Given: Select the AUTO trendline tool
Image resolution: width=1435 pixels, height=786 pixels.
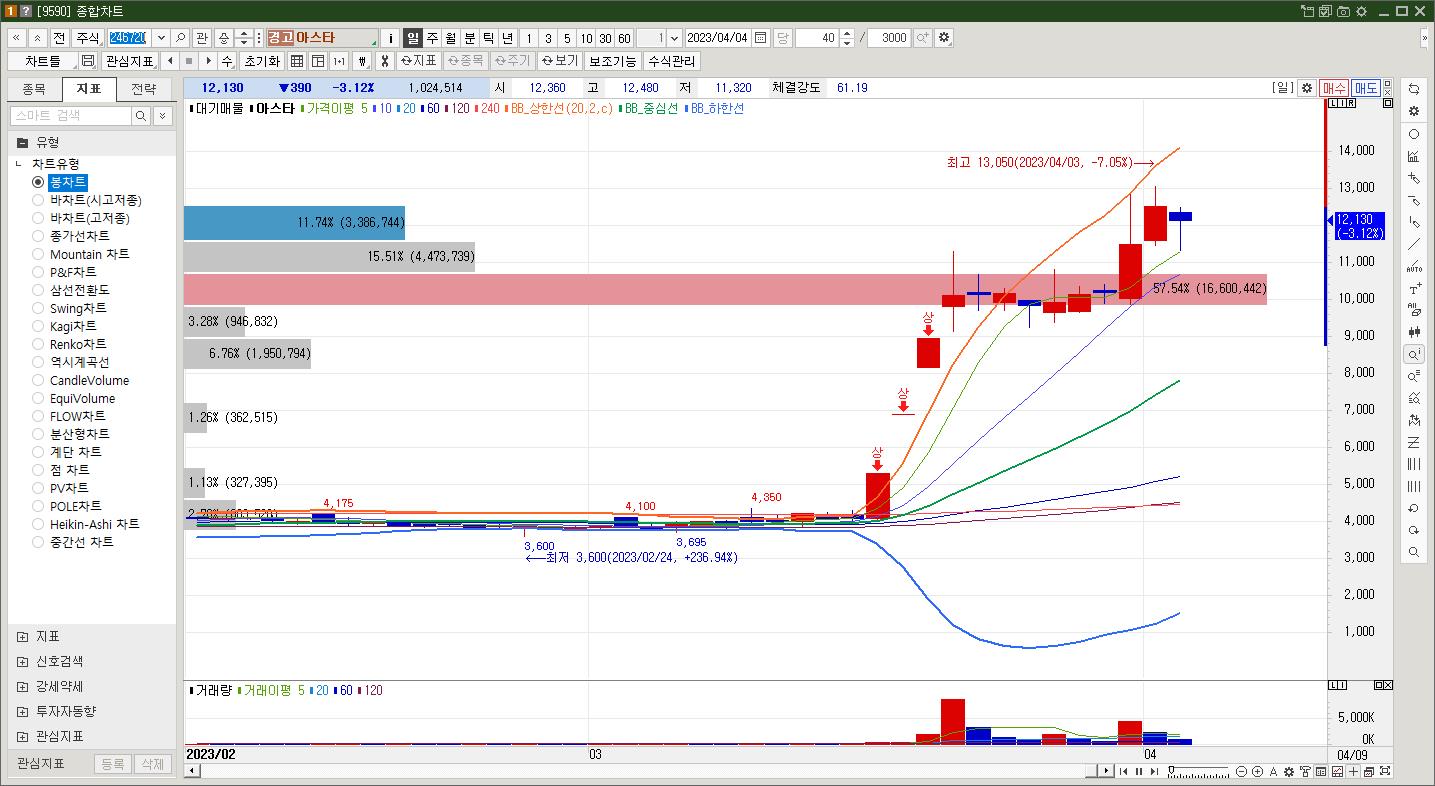Looking at the screenshot, I should pyautogui.click(x=1413, y=266).
